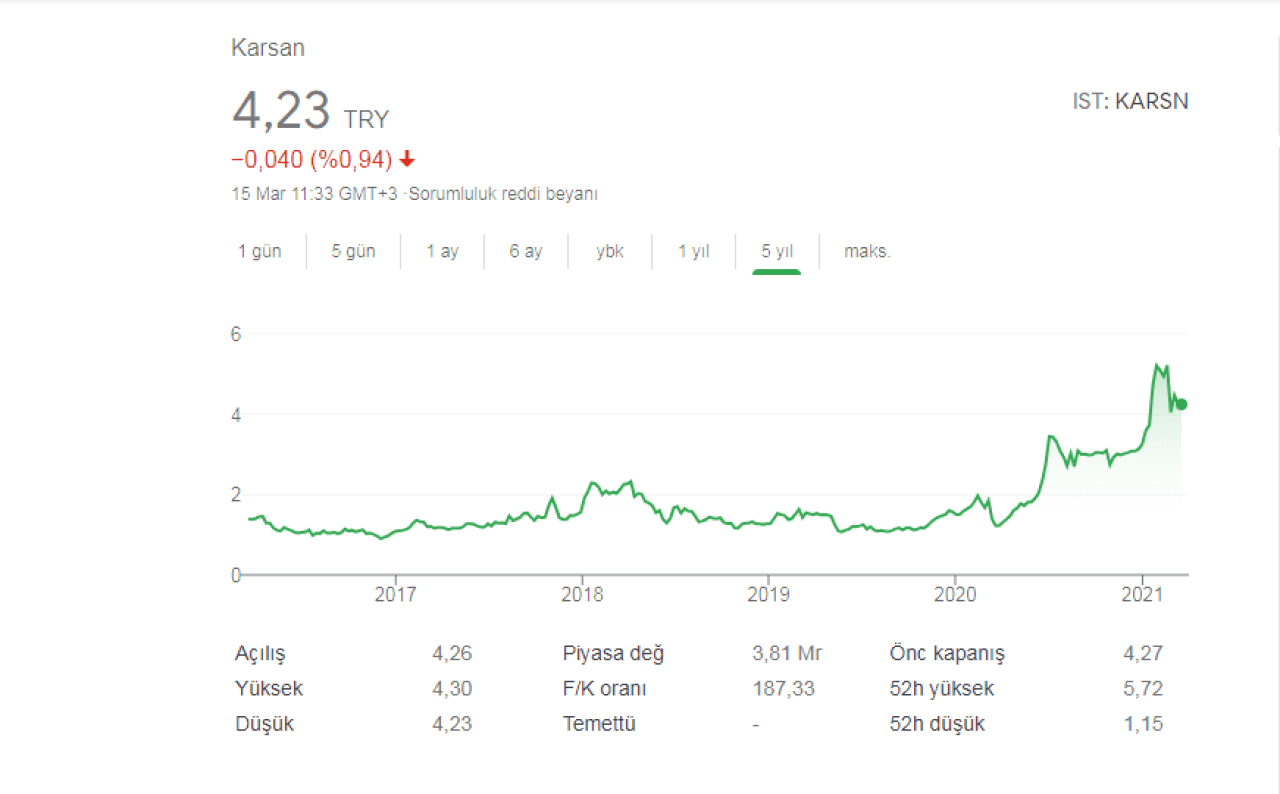The width and height of the screenshot is (1280, 794).
Task: Click the Temettü label
Action: tap(599, 724)
